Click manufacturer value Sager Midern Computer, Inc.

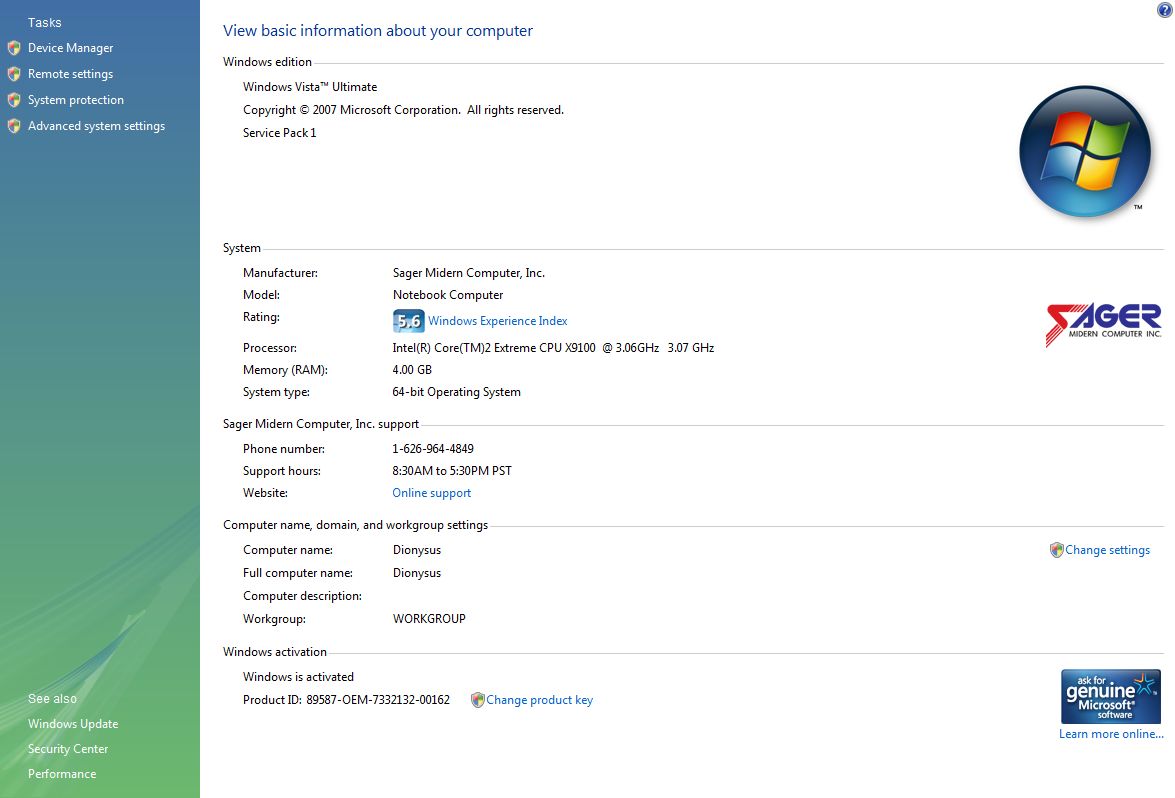[x=468, y=273]
